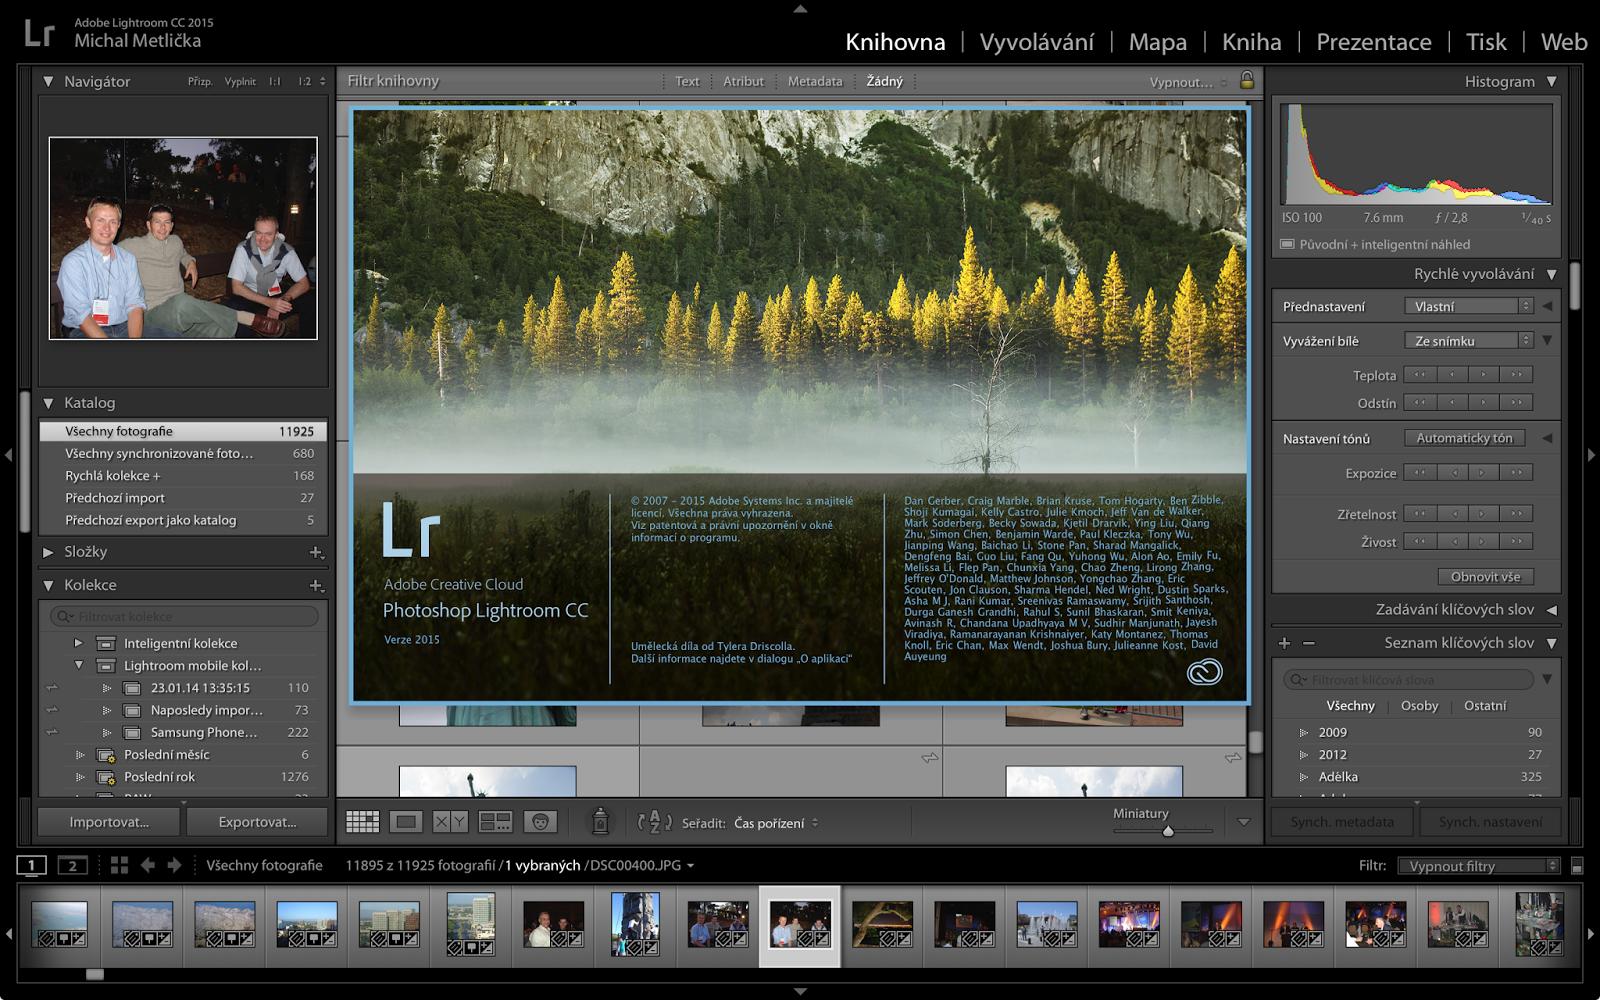Toggle sync arrow for 23.01.14 13:35:15 collection
Screen dimensions: 1600x1000
52,688
